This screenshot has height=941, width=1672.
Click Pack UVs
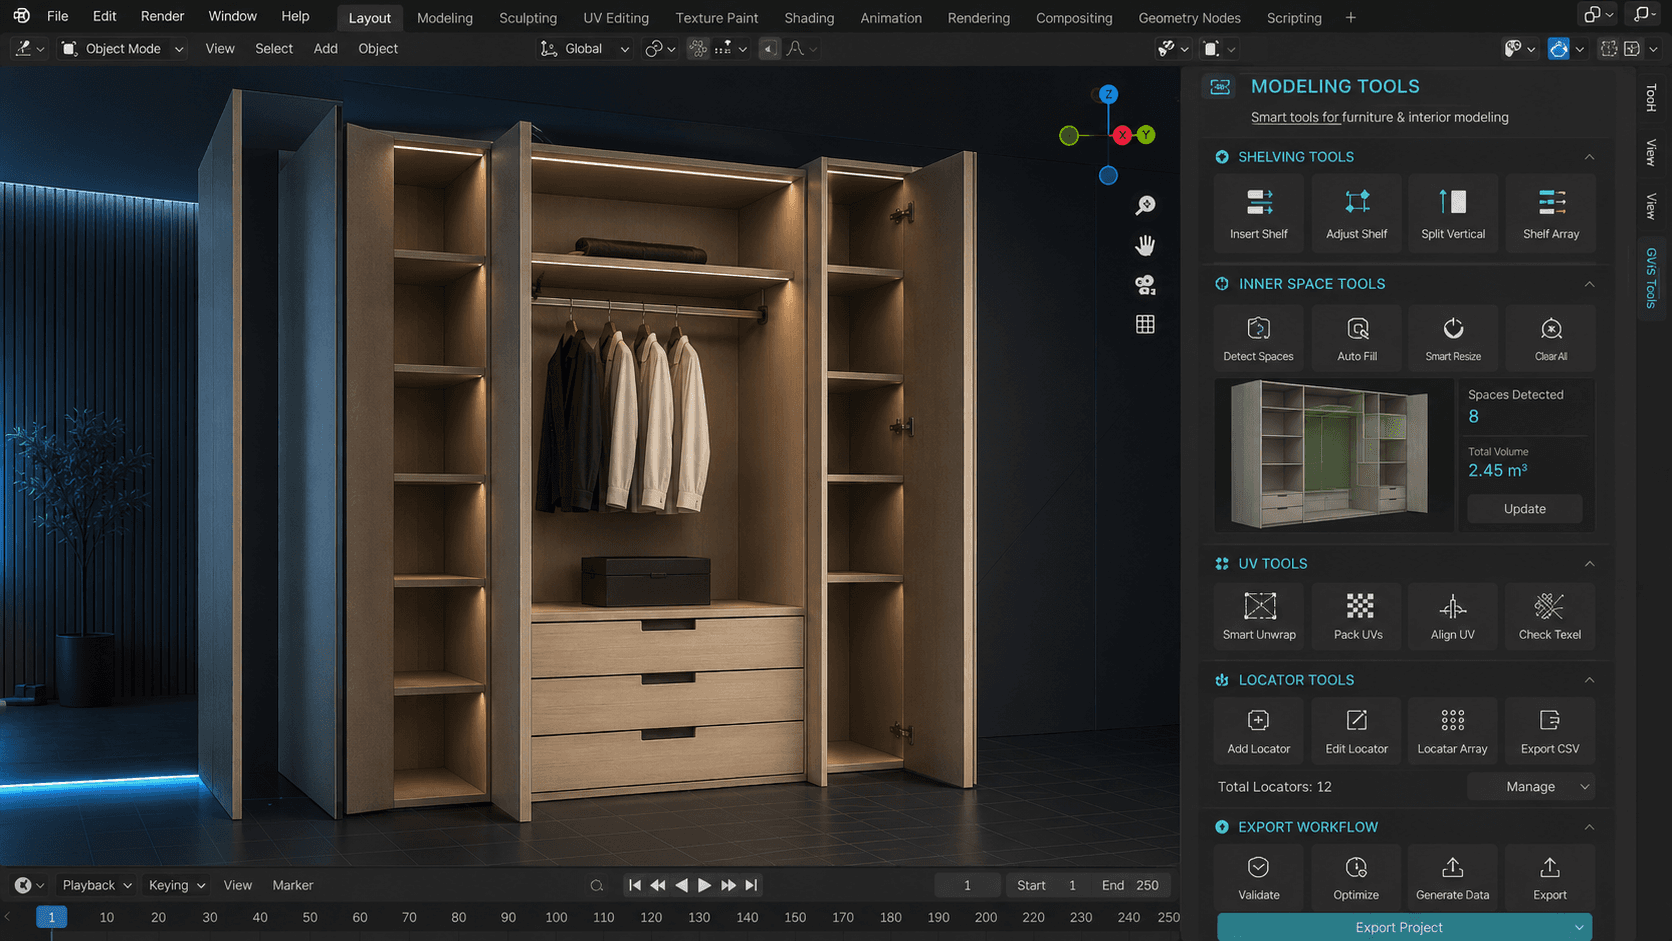pyautogui.click(x=1357, y=616)
